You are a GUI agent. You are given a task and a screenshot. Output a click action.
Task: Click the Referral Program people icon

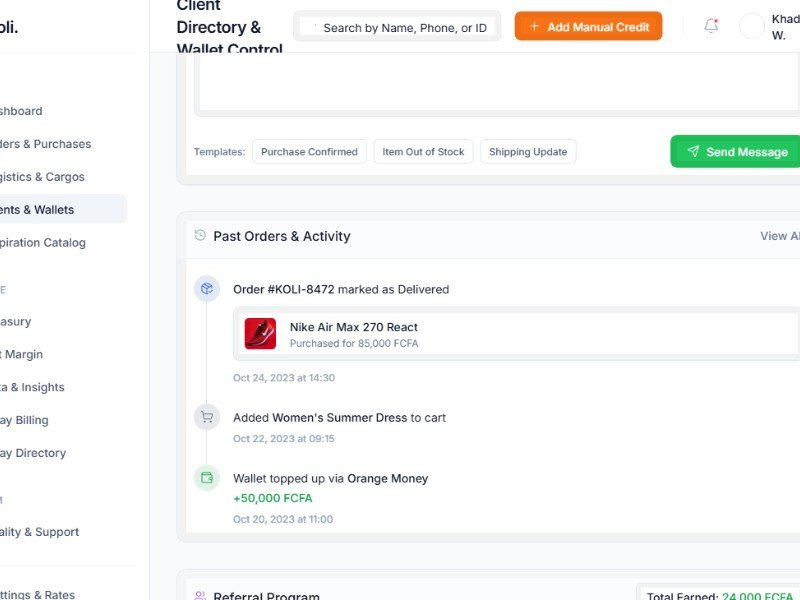click(x=200, y=595)
